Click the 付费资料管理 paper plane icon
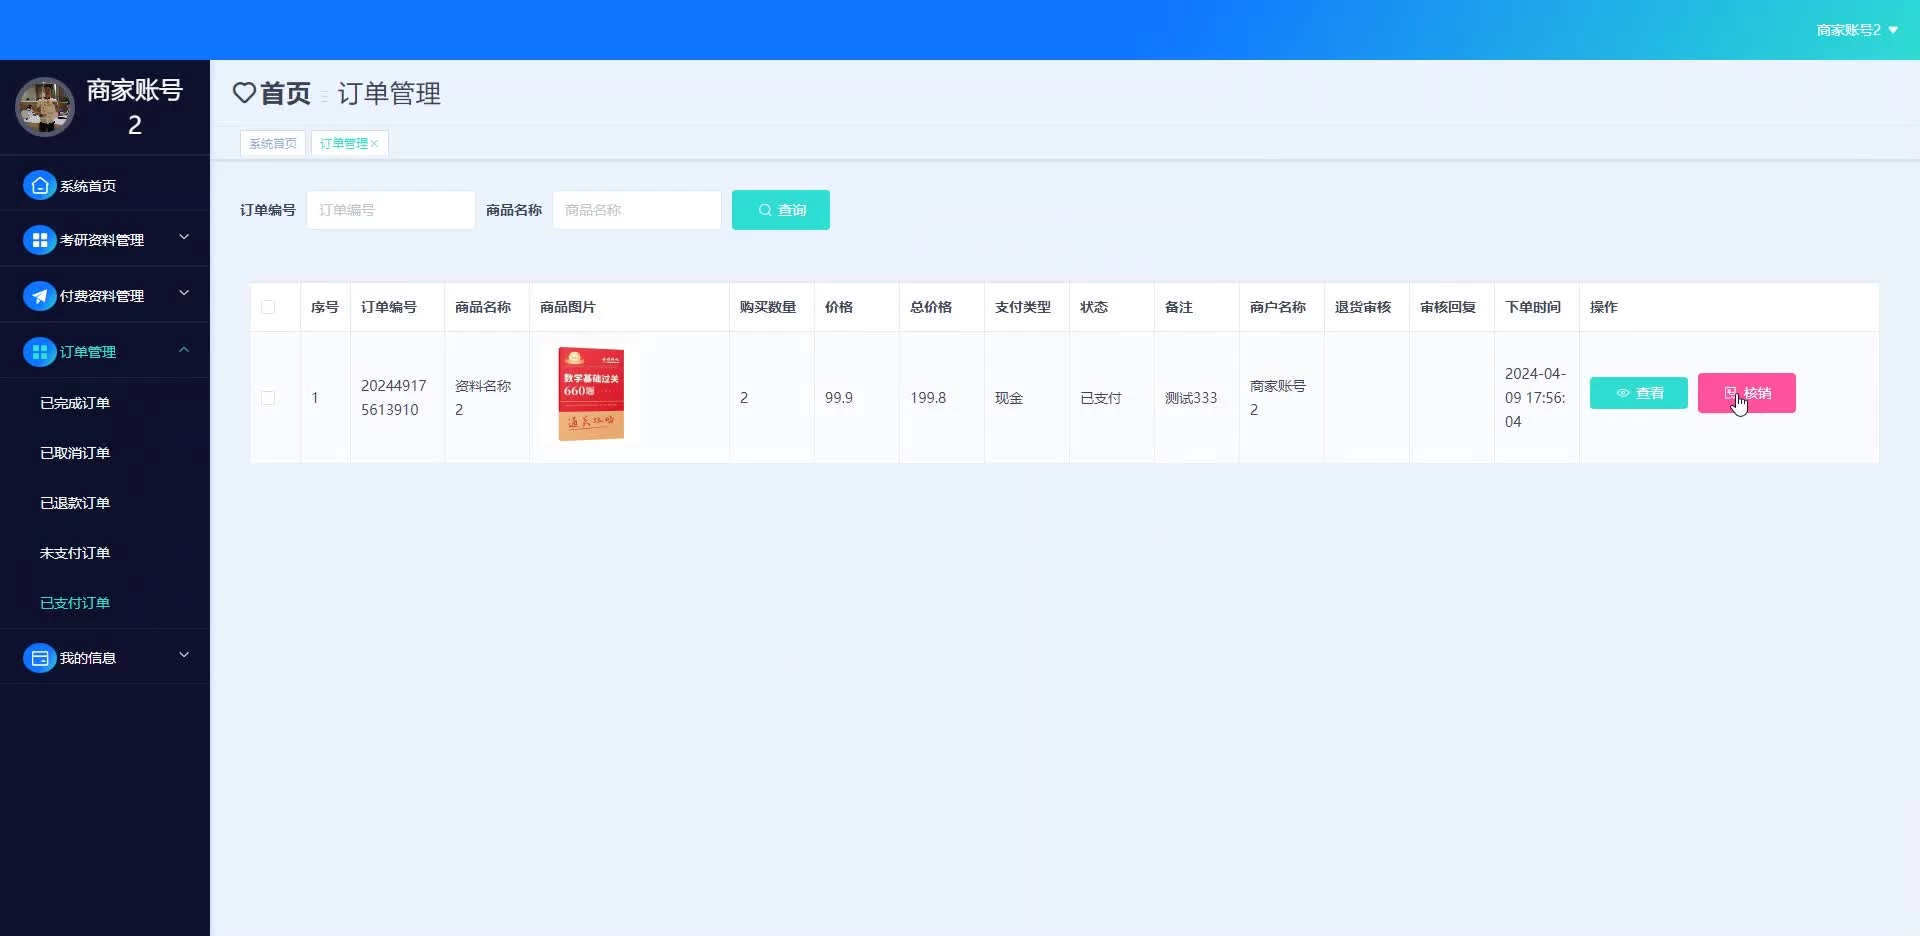Viewport: 1920px width, 936px height. (x=39, y=296)
